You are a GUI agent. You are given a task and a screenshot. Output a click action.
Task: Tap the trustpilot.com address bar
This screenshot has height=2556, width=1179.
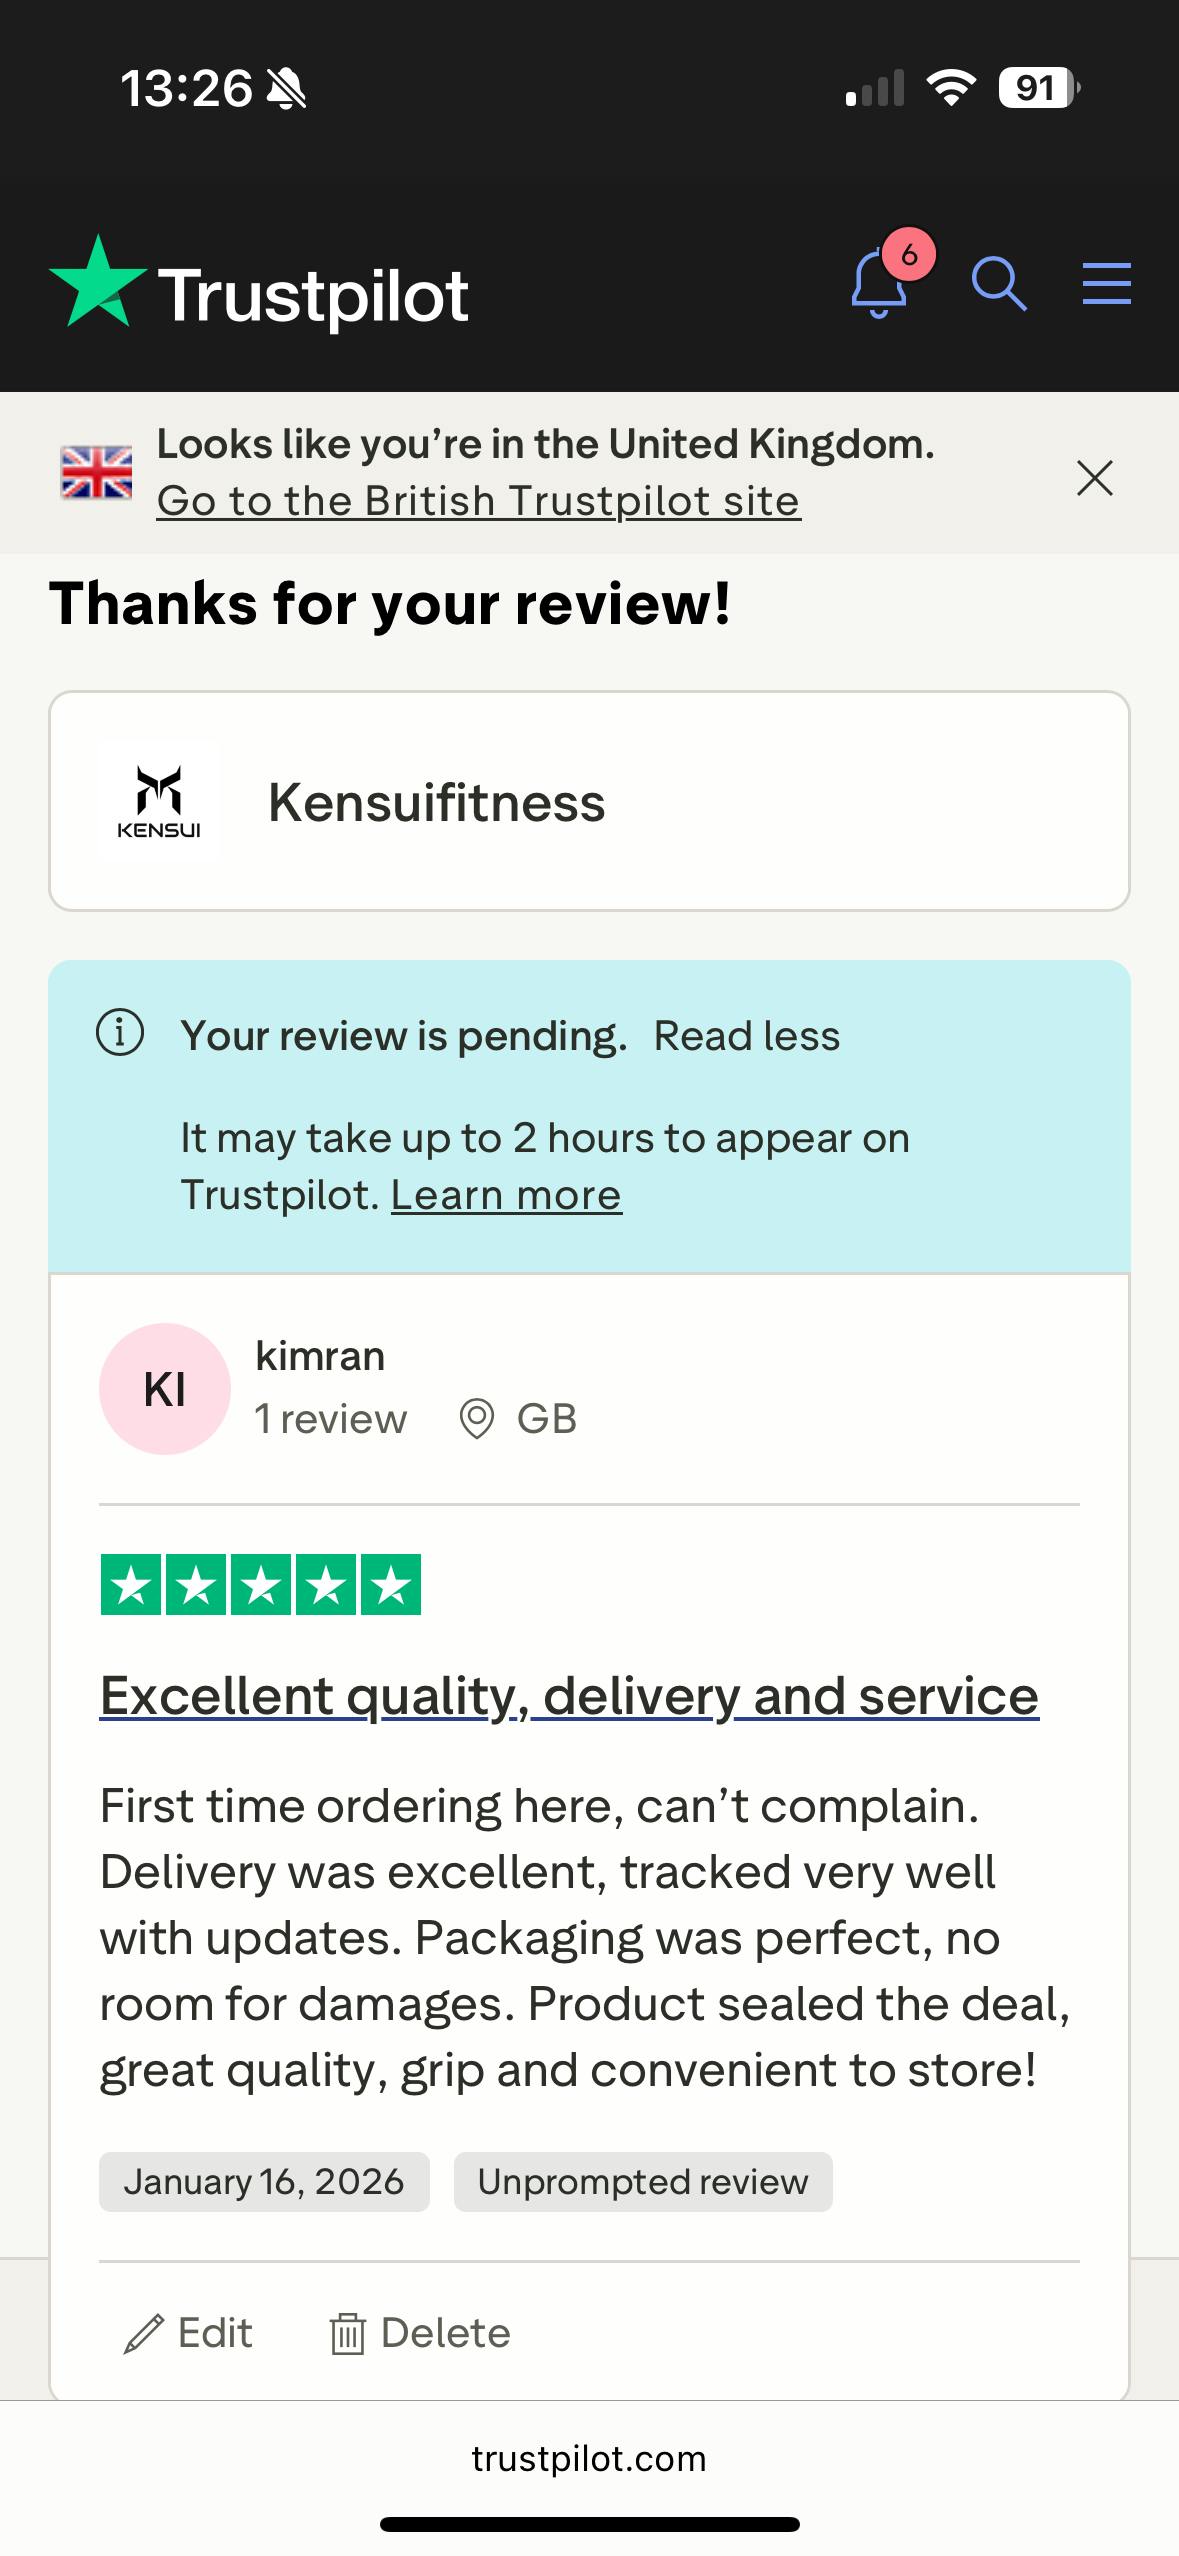tap(589, 2458)
